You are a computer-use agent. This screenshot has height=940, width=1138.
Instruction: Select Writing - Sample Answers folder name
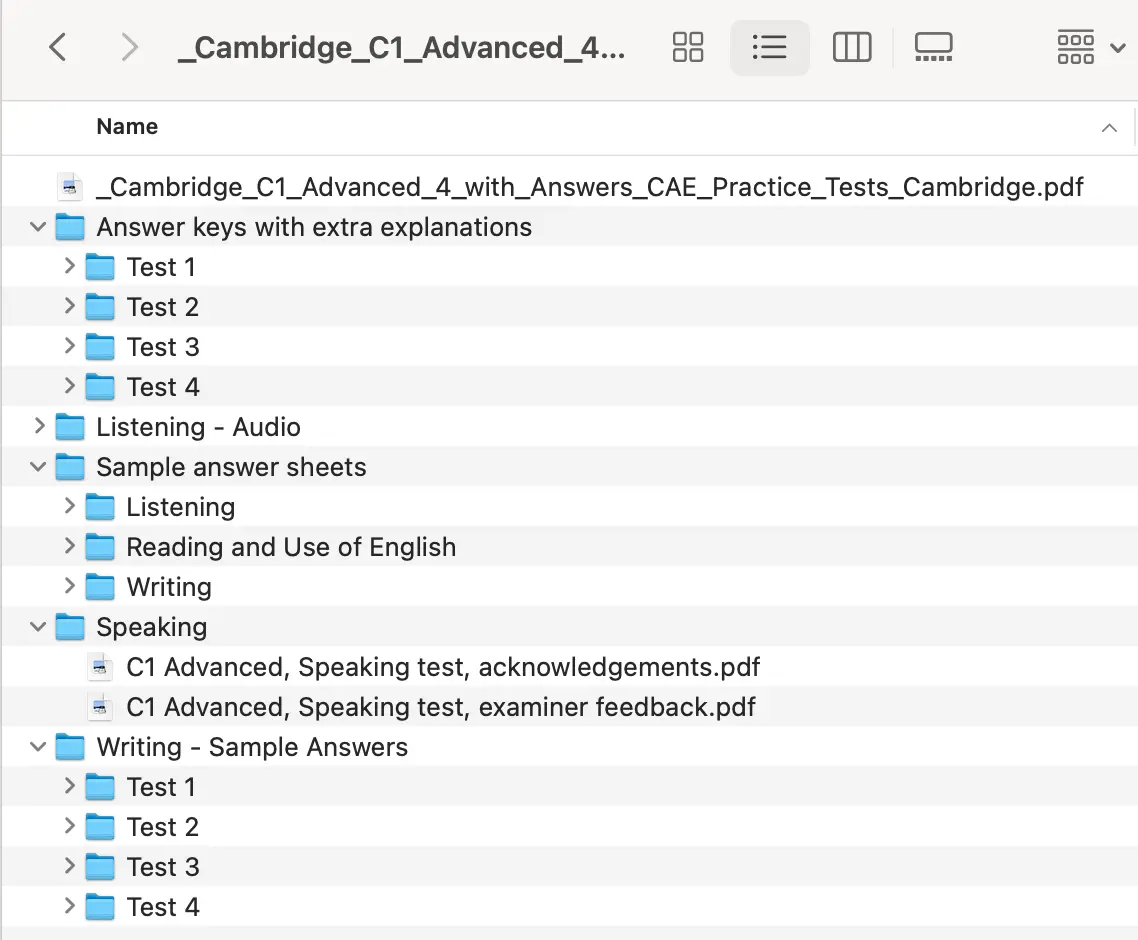[253, 746]
